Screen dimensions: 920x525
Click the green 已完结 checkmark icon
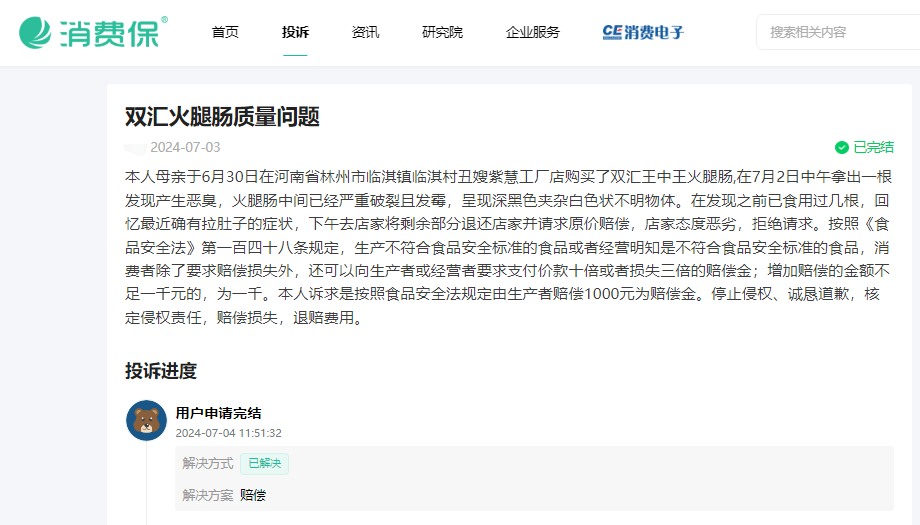pos(842,148)
